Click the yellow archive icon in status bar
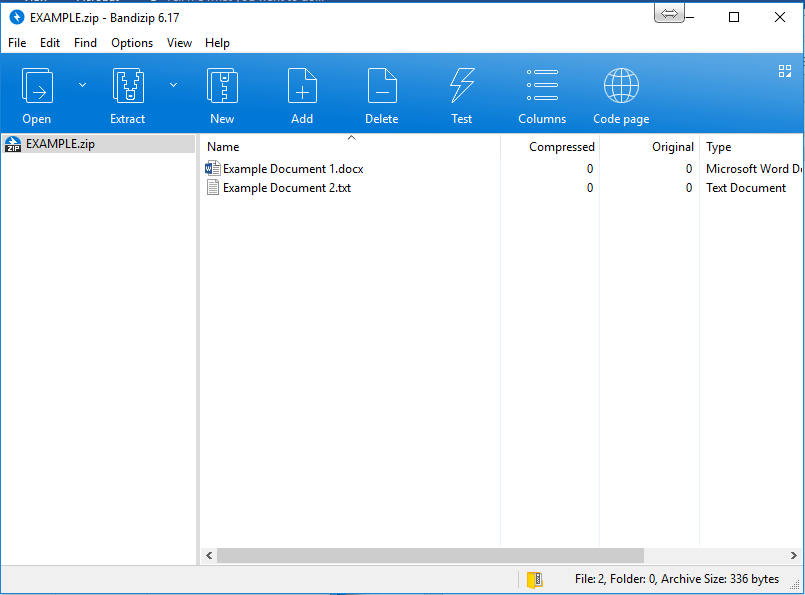 (534, 580)
